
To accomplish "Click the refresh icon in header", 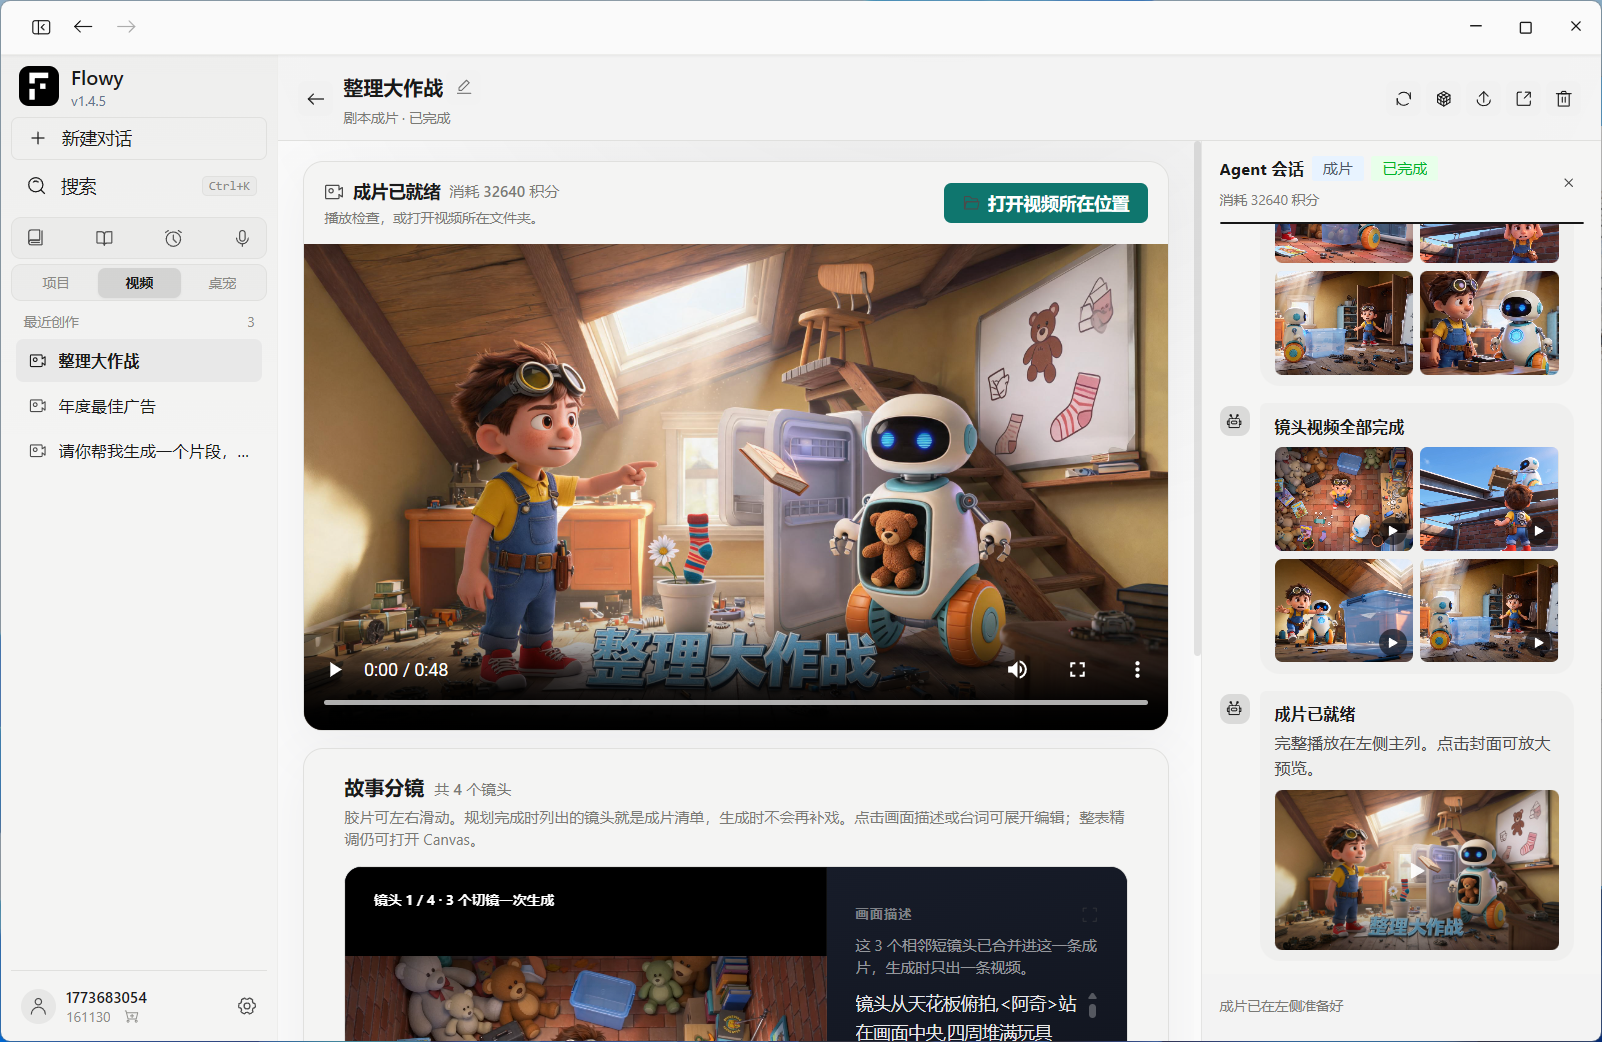I will (1404, 99).
